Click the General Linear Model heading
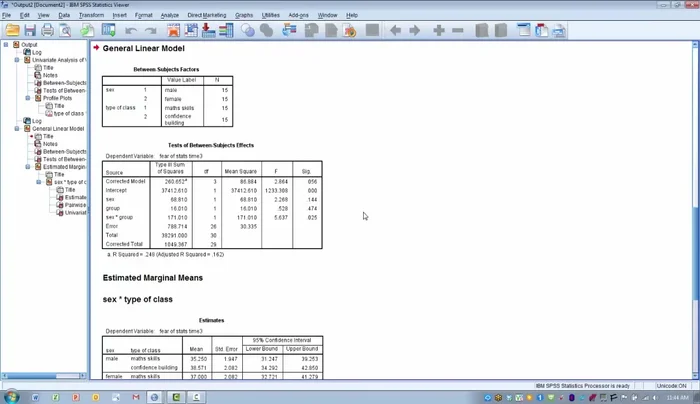 click(x=143, y=48)
